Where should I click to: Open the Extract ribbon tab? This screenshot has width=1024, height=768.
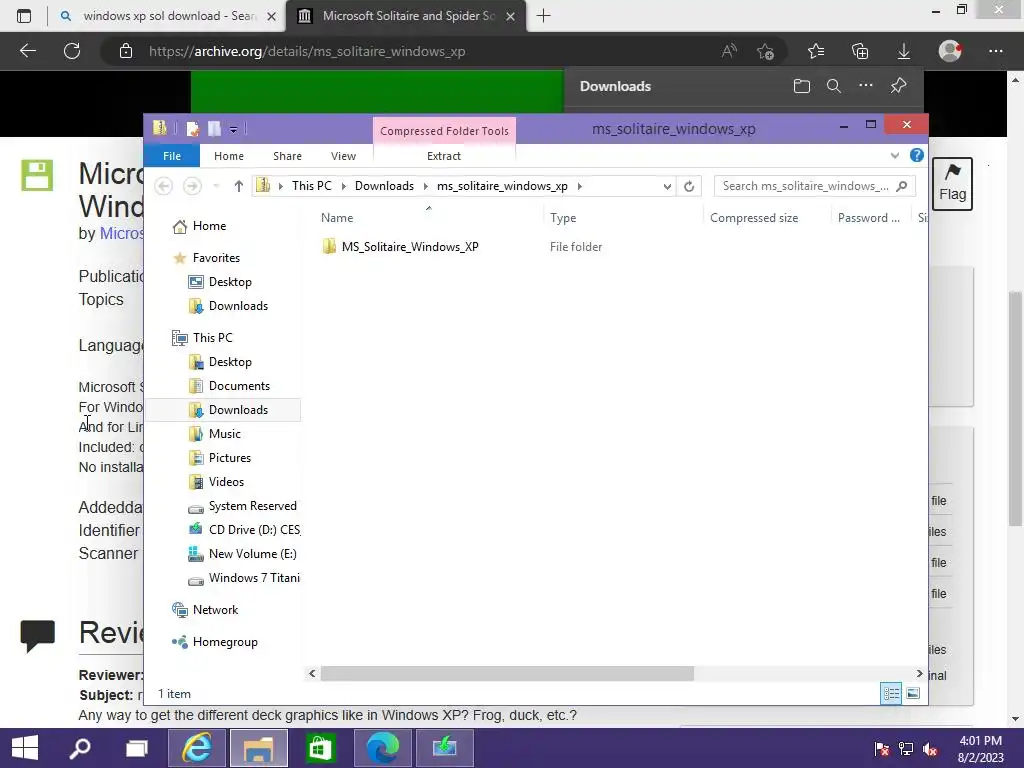[443, 156]
